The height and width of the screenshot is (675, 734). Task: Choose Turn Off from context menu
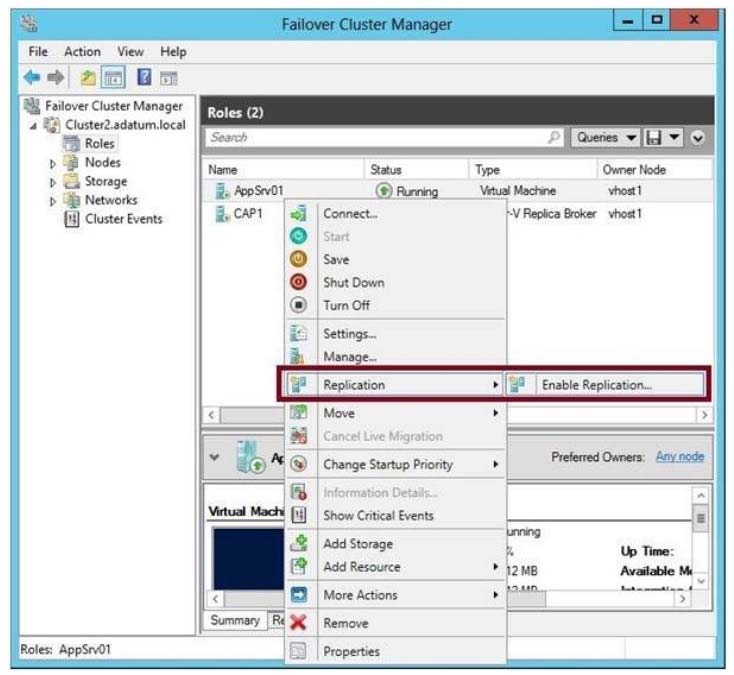pos(396,305)
